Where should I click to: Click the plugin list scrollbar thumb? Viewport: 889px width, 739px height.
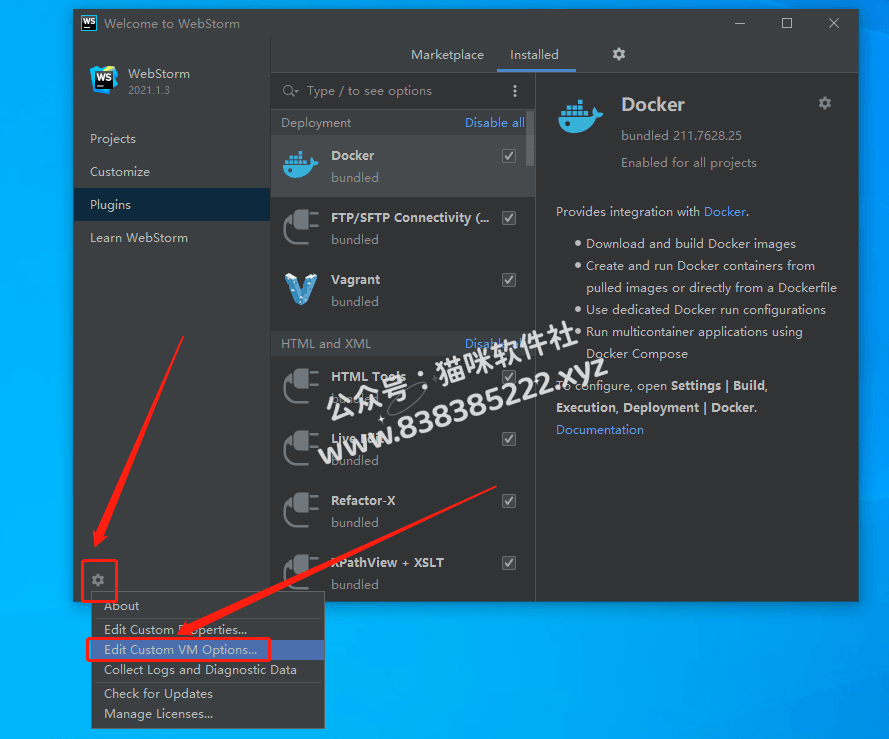coord(530,140)
